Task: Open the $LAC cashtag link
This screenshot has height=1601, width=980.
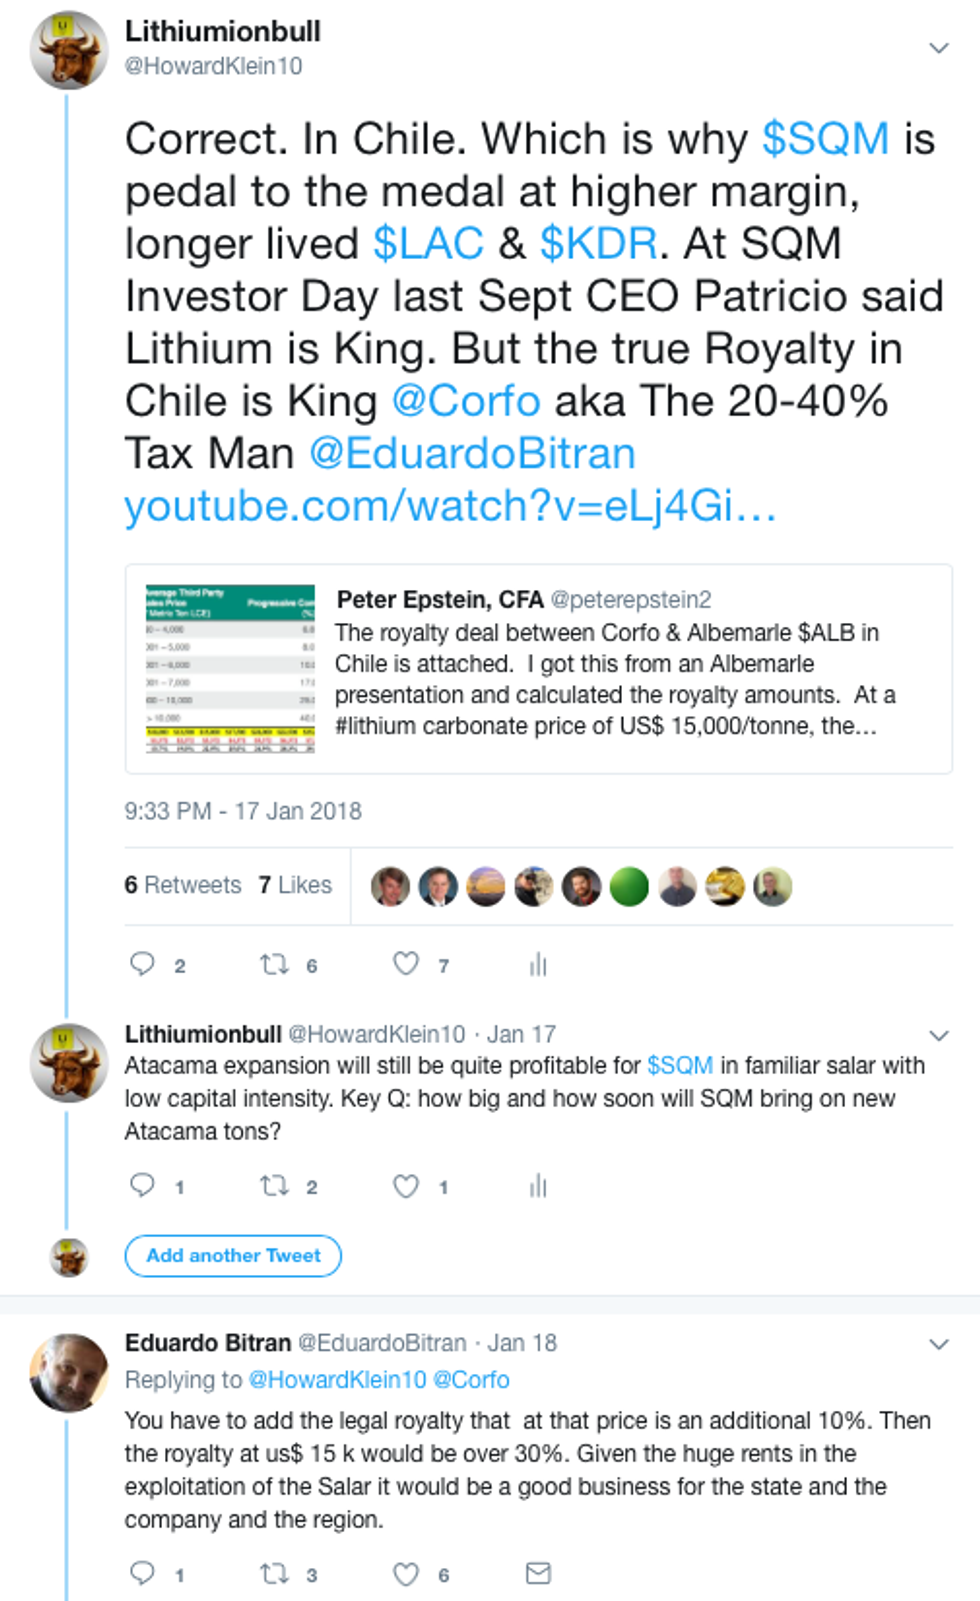Action: coord(428,244)
